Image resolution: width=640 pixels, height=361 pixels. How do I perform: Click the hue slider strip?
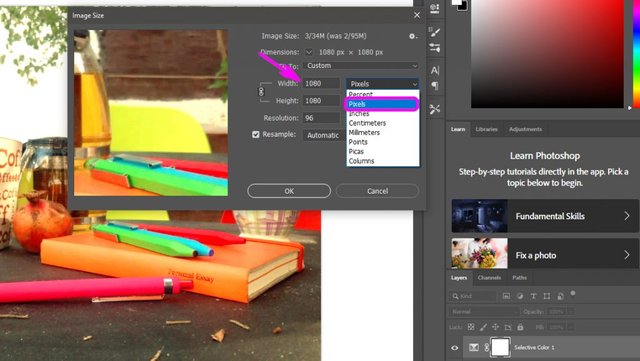[636, 53]
